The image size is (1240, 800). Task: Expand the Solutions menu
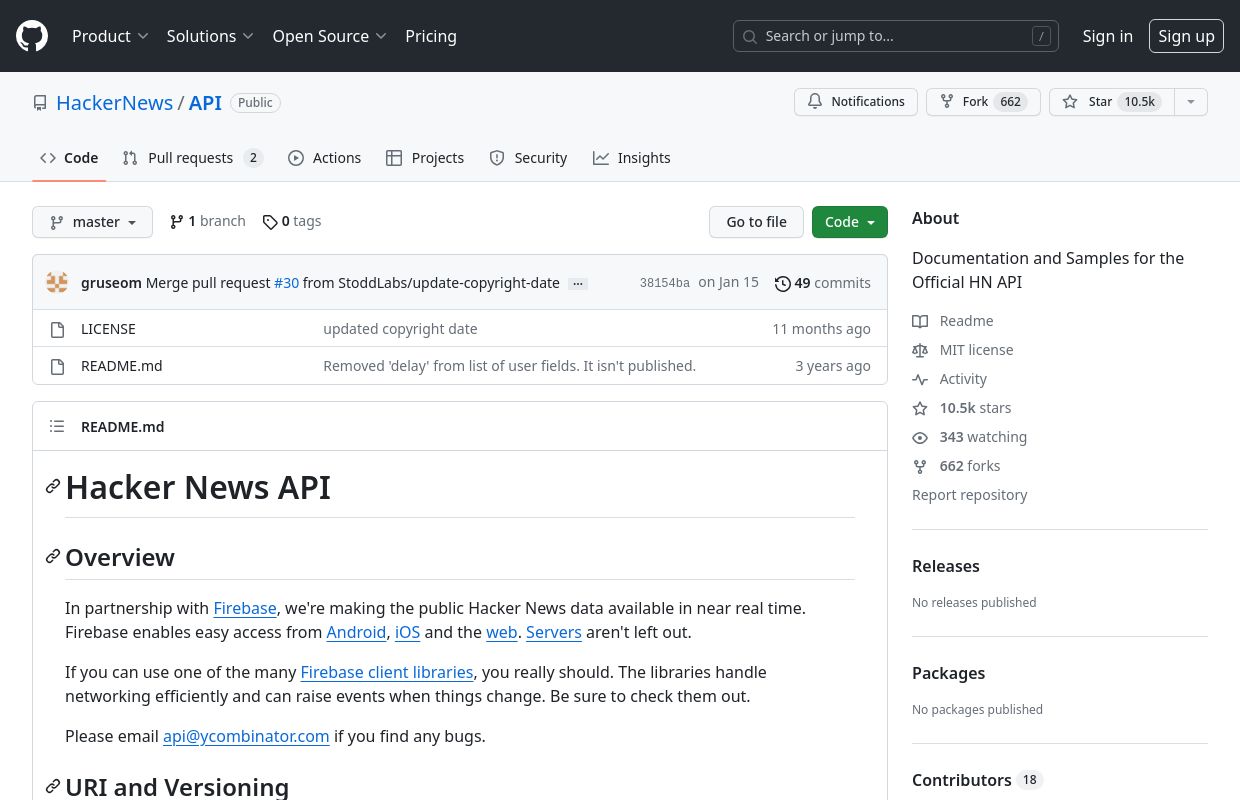210,36
